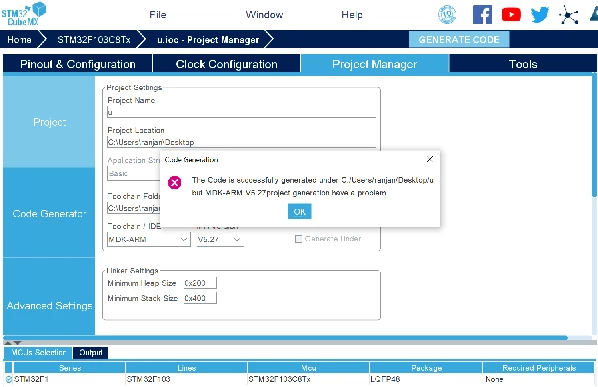Toggle the Generate Under Root checkbox
This screenshot has height=387, width=598.
pos(298,239)
